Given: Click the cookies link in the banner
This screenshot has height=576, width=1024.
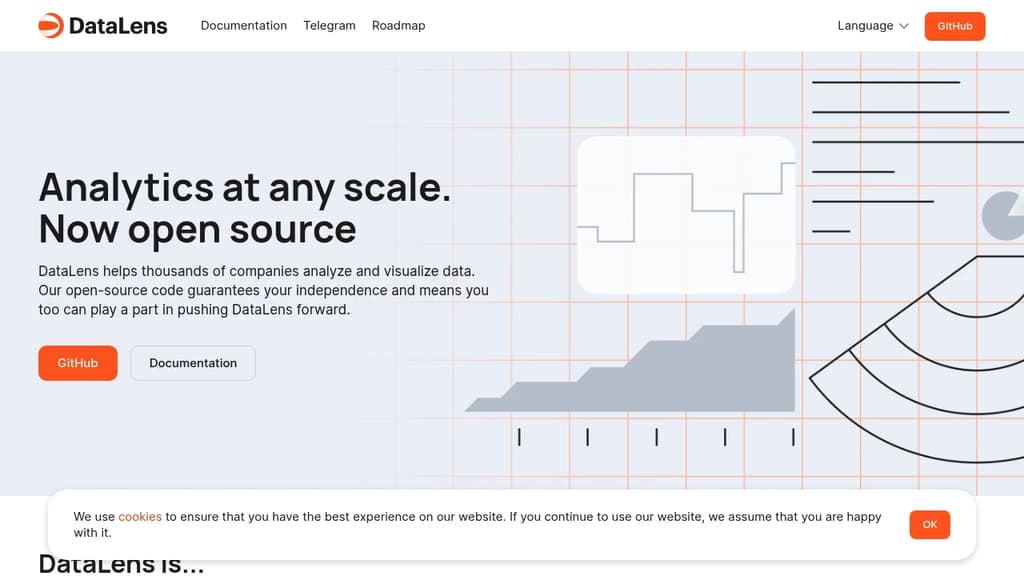Looking at the screenshot, I should (x=140, y=516).
